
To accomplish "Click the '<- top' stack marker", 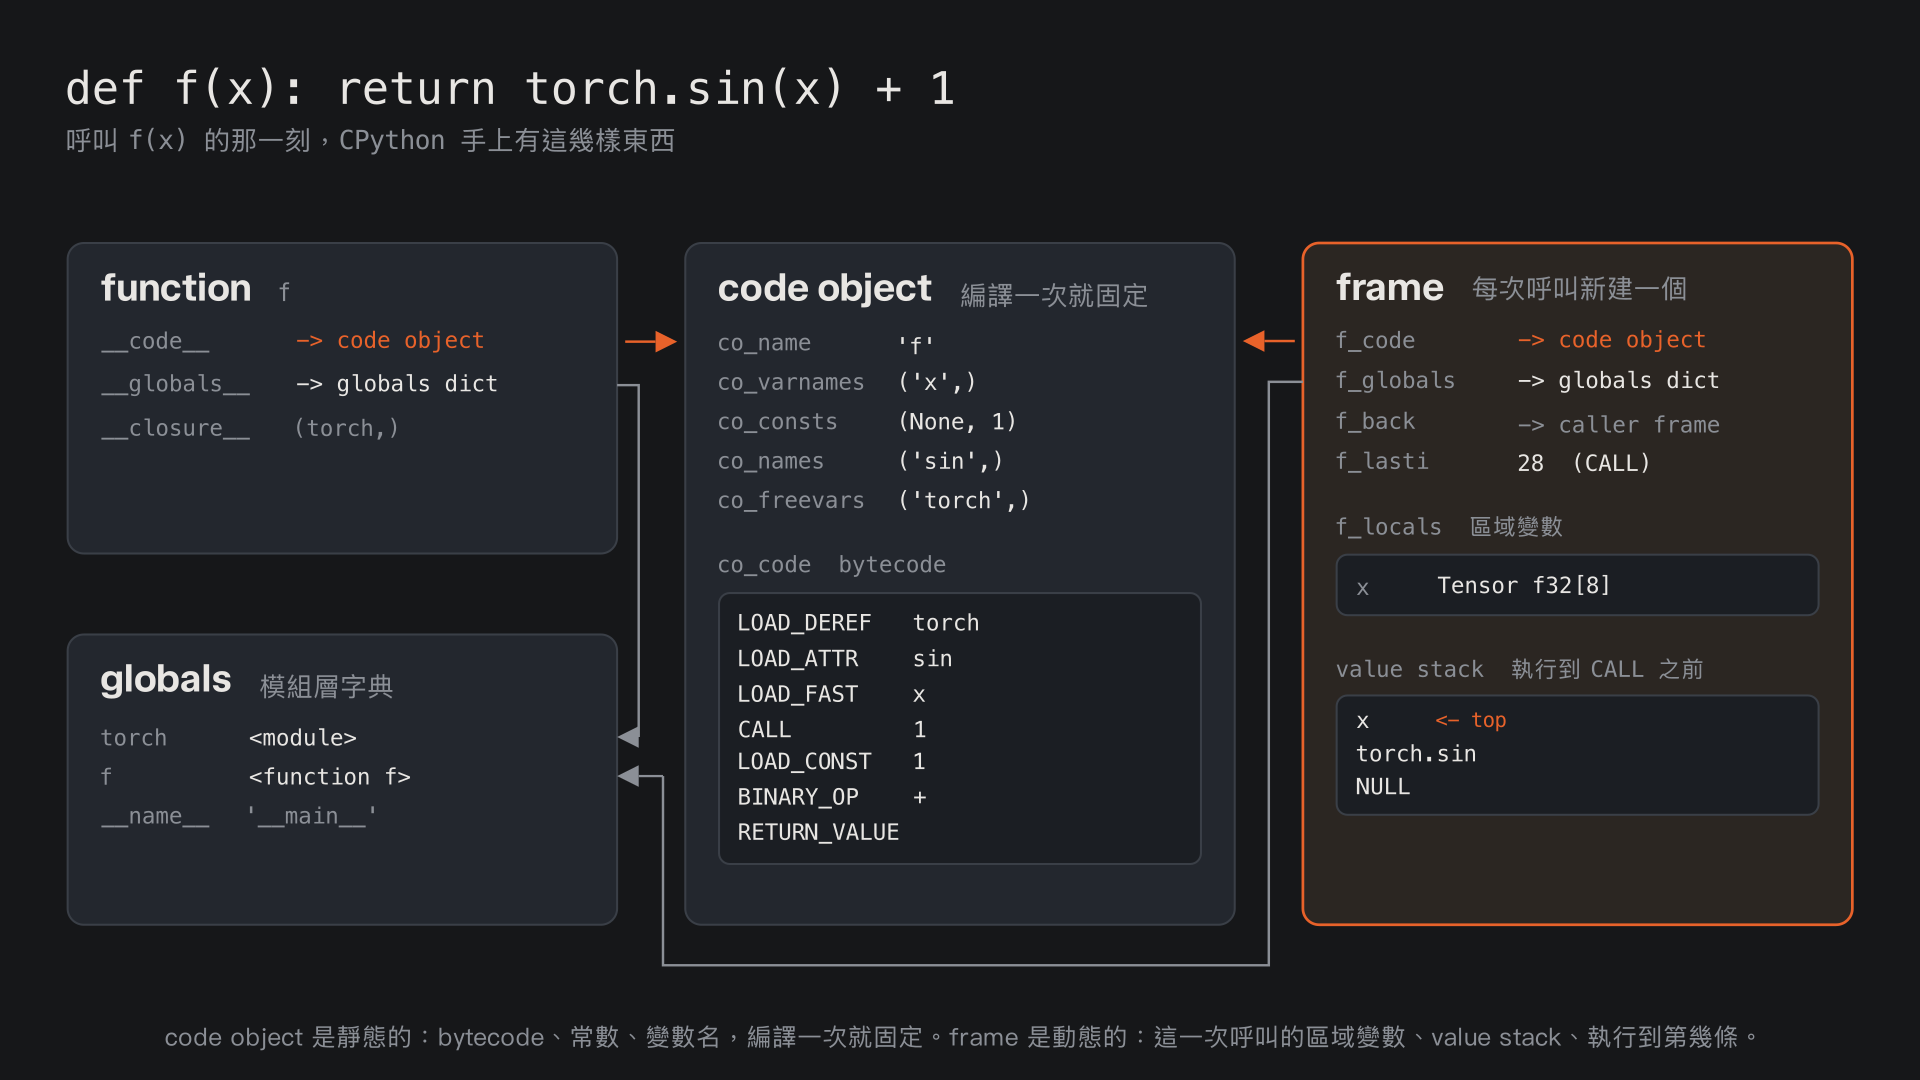I will [x=1471, y=720].
